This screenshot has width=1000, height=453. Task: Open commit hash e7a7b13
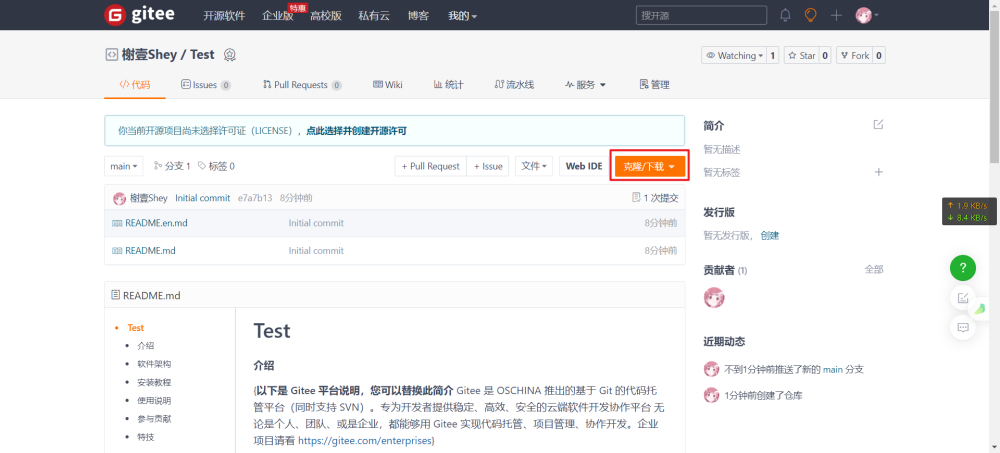click(255, 198)
